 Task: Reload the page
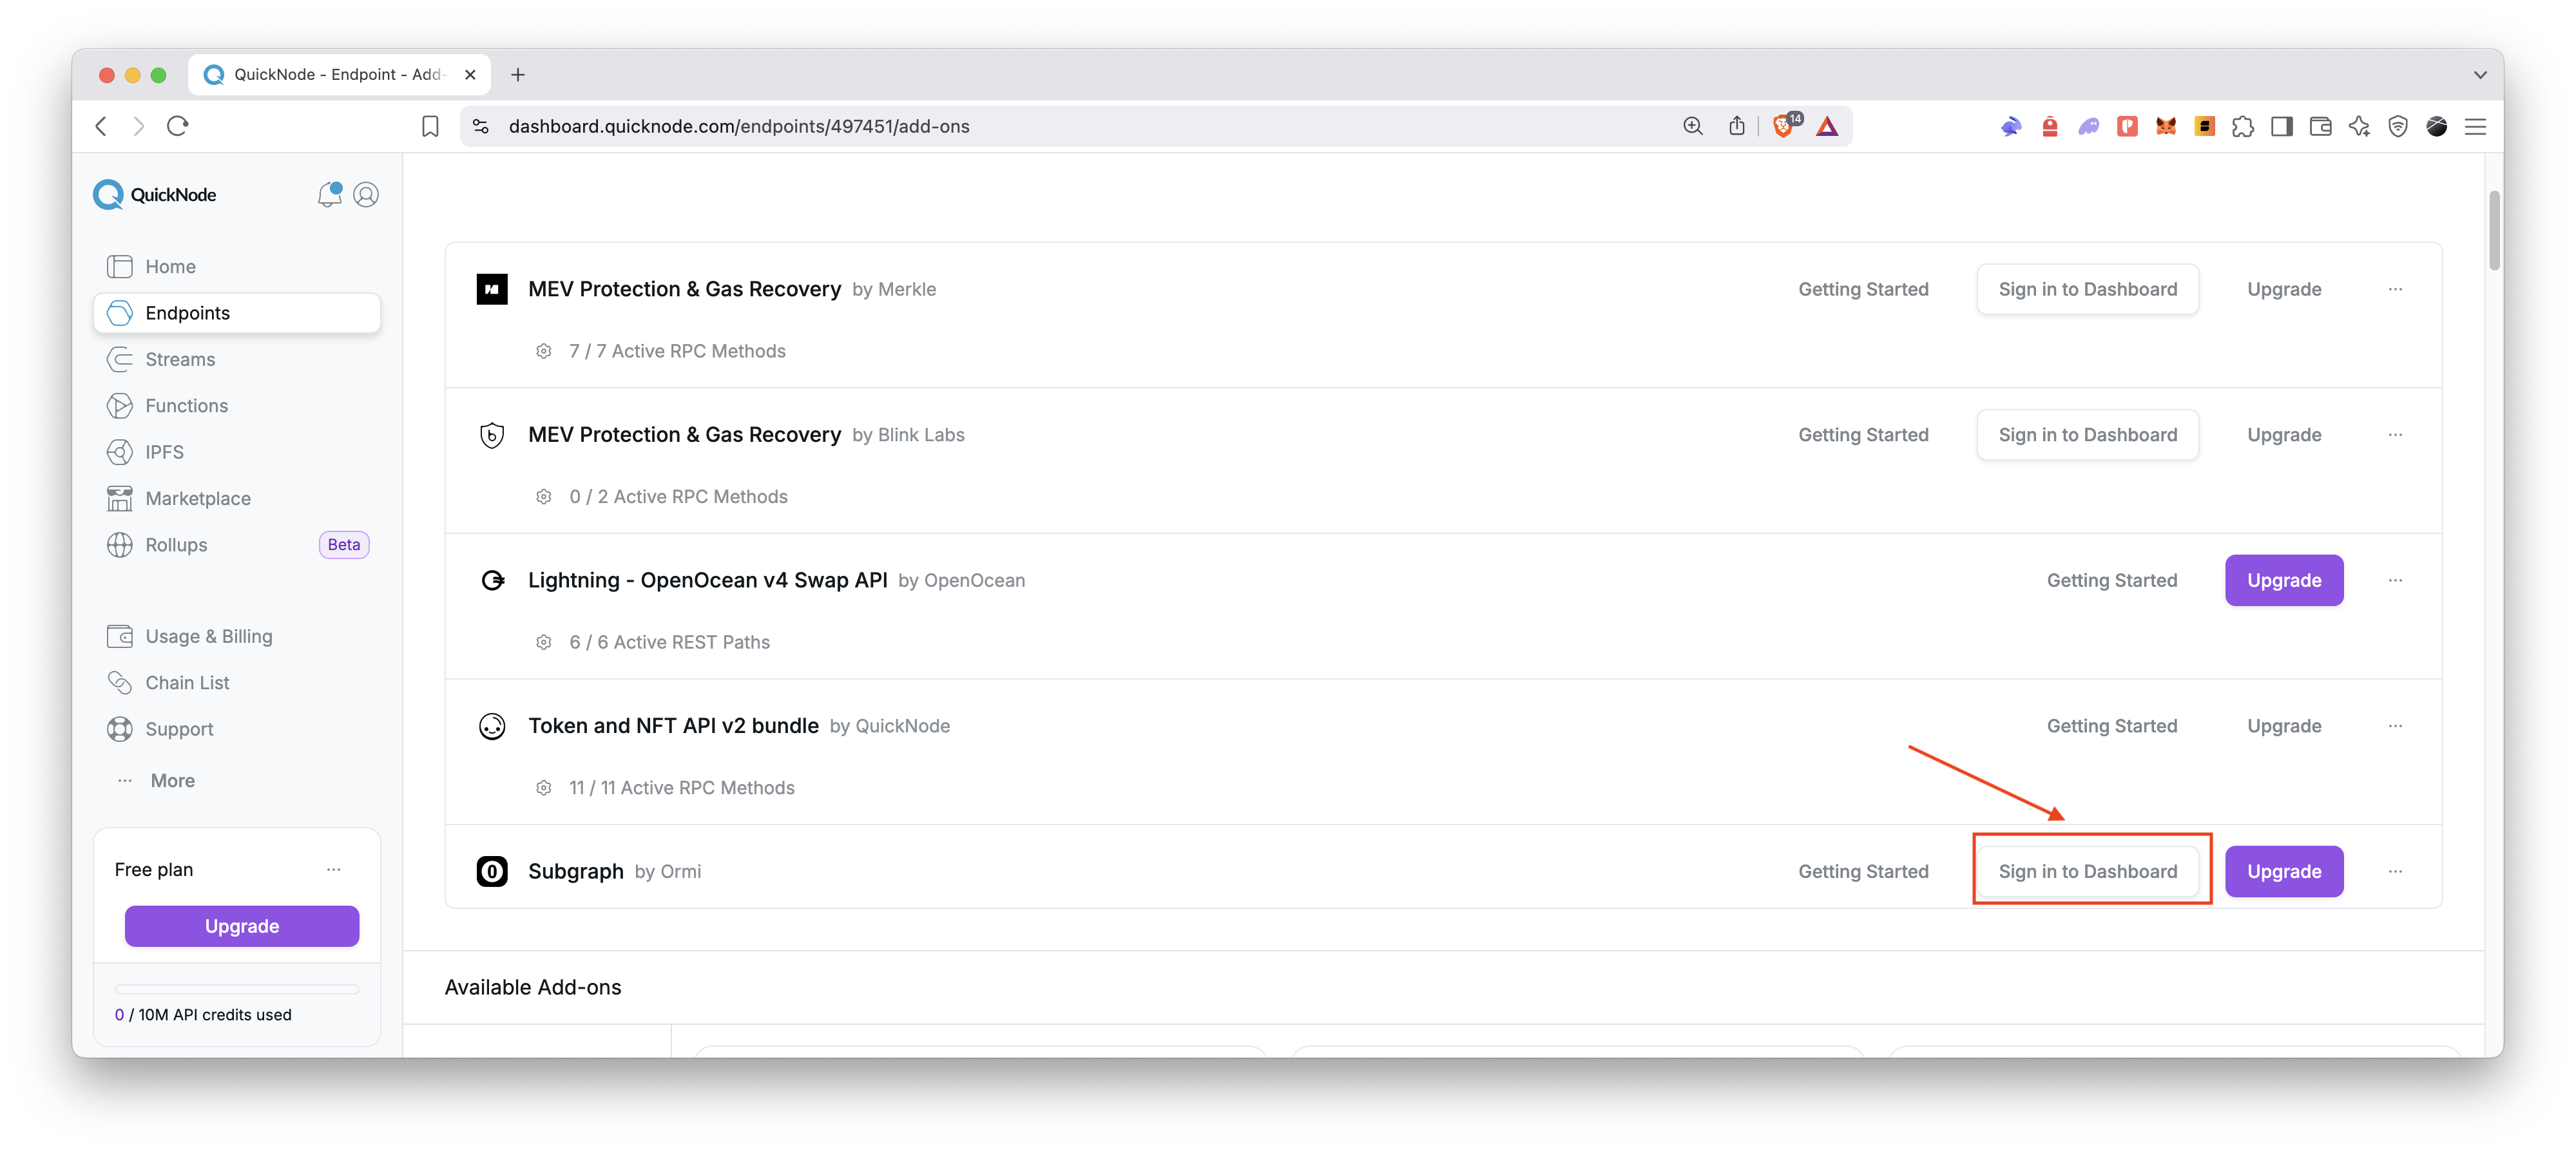click(x=178, y=126)
